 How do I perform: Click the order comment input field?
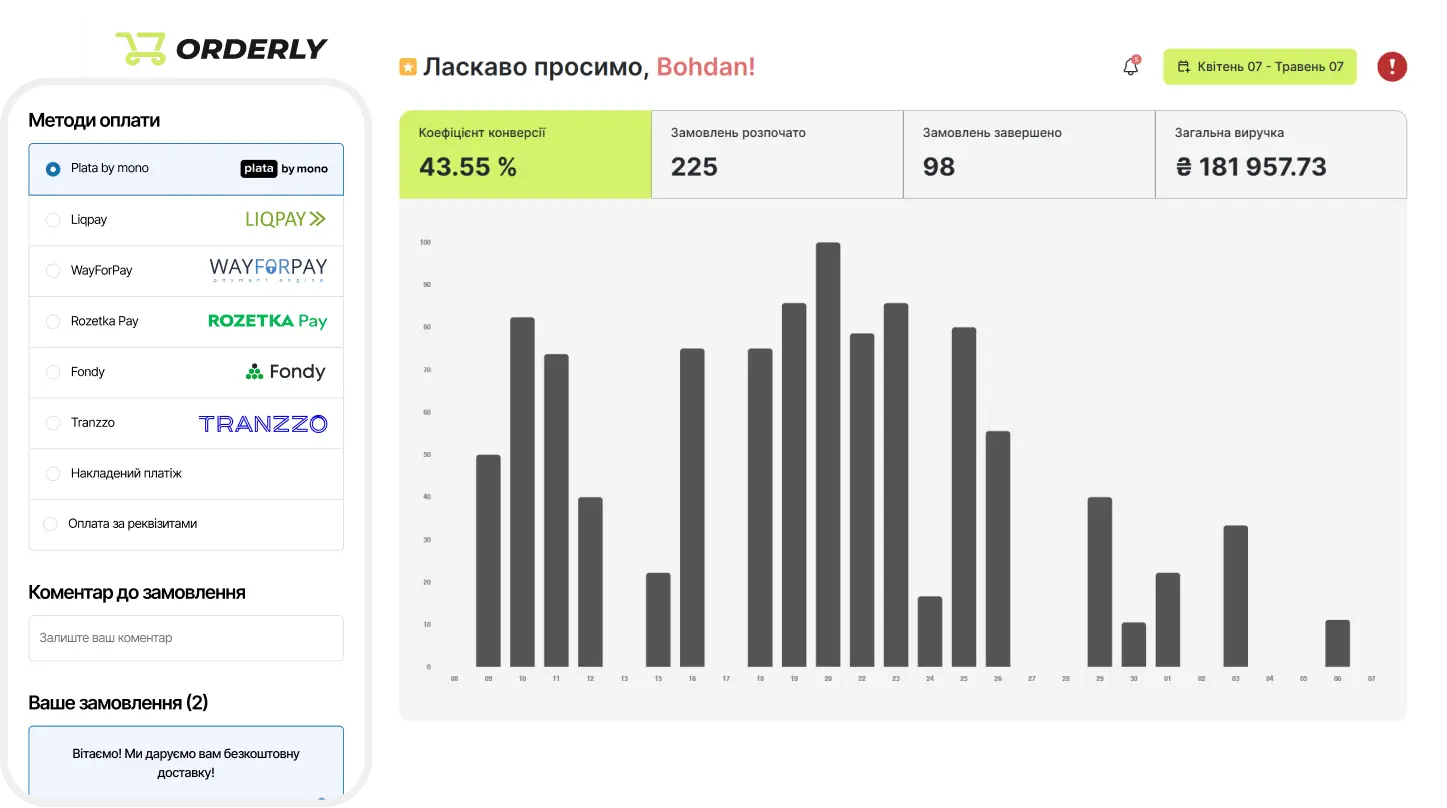[186, 638]
